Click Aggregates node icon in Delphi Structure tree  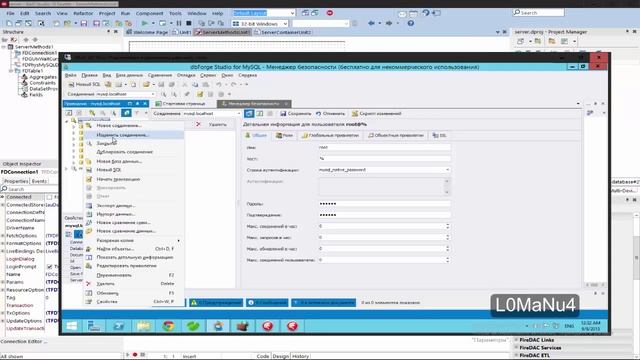[x=24, y=77]
